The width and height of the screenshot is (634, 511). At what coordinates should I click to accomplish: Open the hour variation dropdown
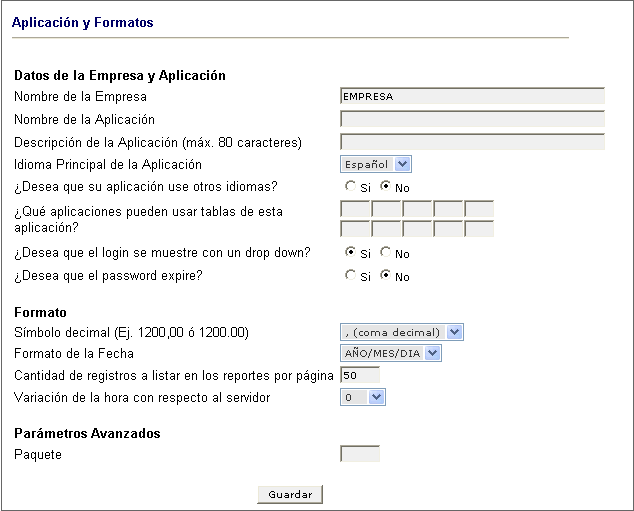click(x=363, y=397)
